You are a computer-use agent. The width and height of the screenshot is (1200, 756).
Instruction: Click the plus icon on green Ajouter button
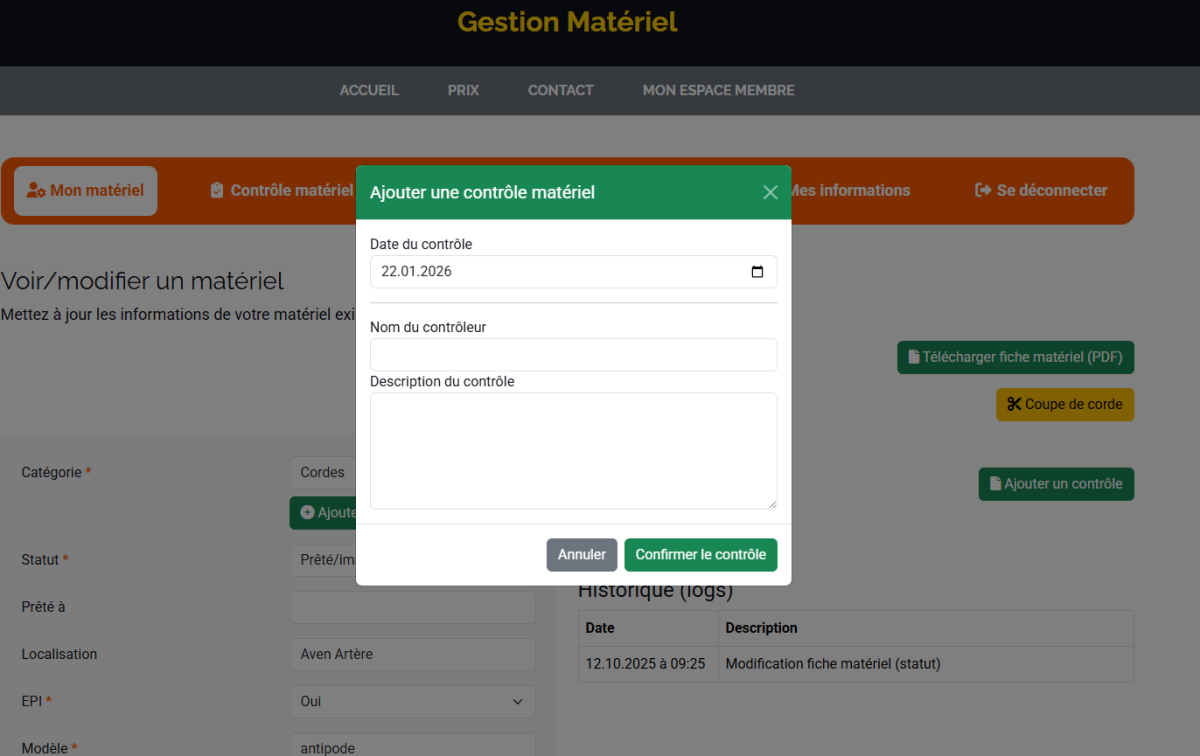307,513
